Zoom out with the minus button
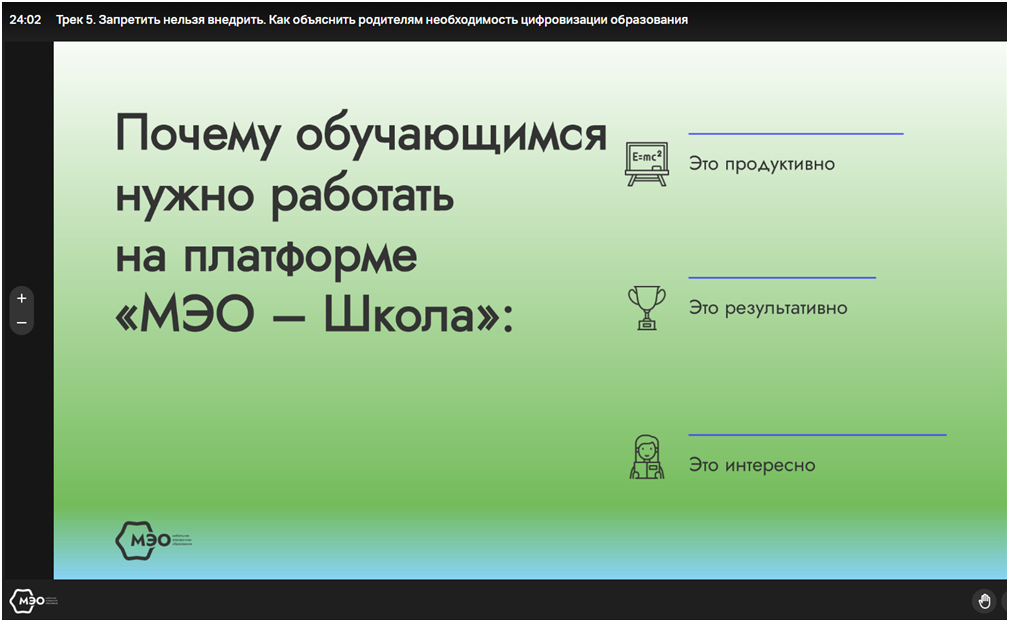The height and width of the screenshot is (622, 1009). (21, 323)
